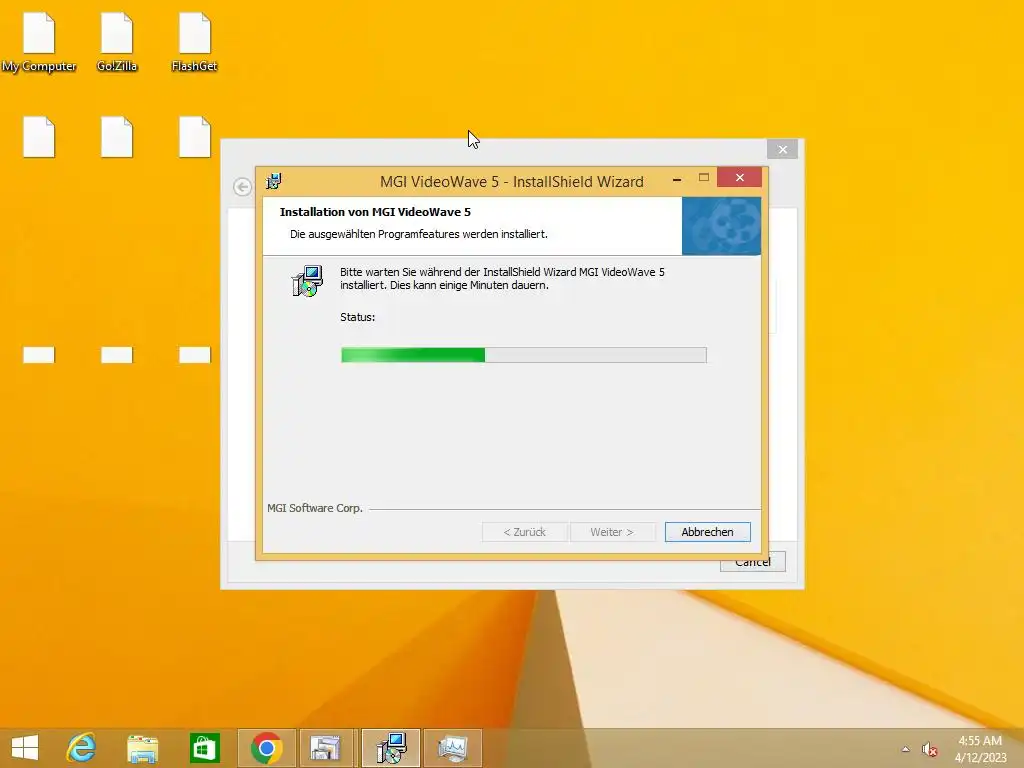
Task: Maximize the InstallShield Wizard window
Action: (703, 178)
